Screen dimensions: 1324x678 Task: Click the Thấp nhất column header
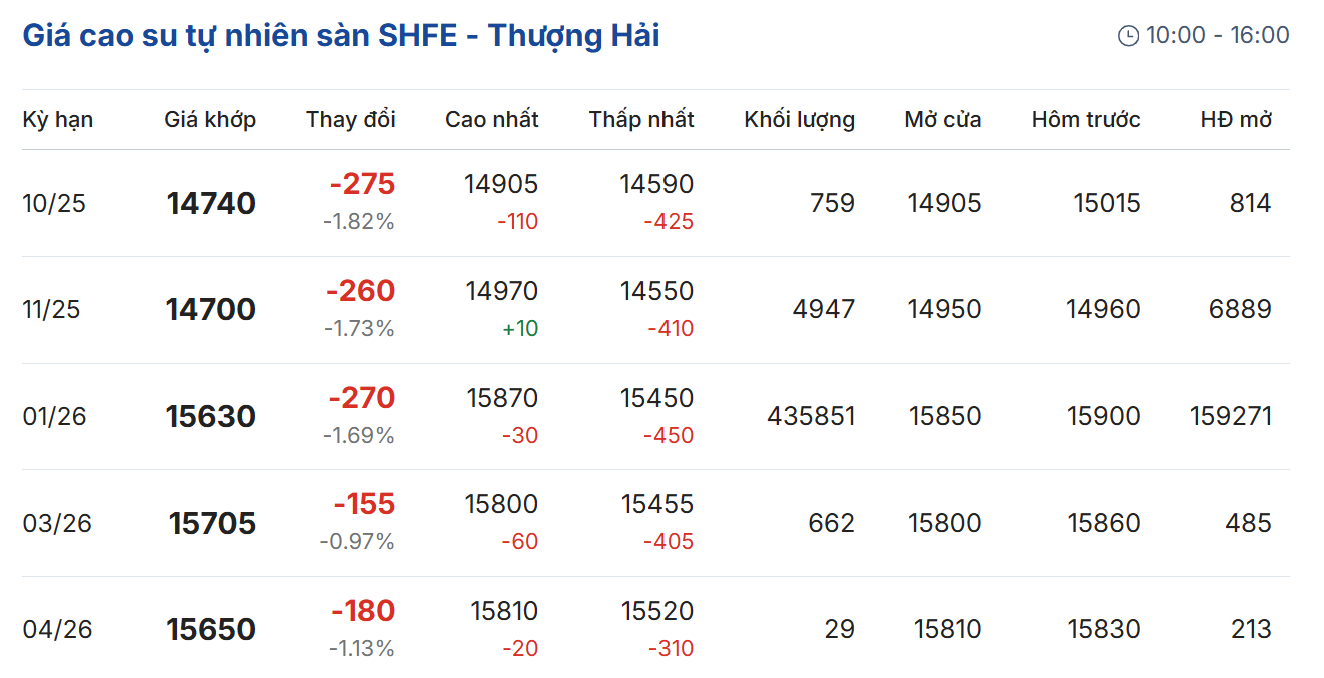[641, 120]
